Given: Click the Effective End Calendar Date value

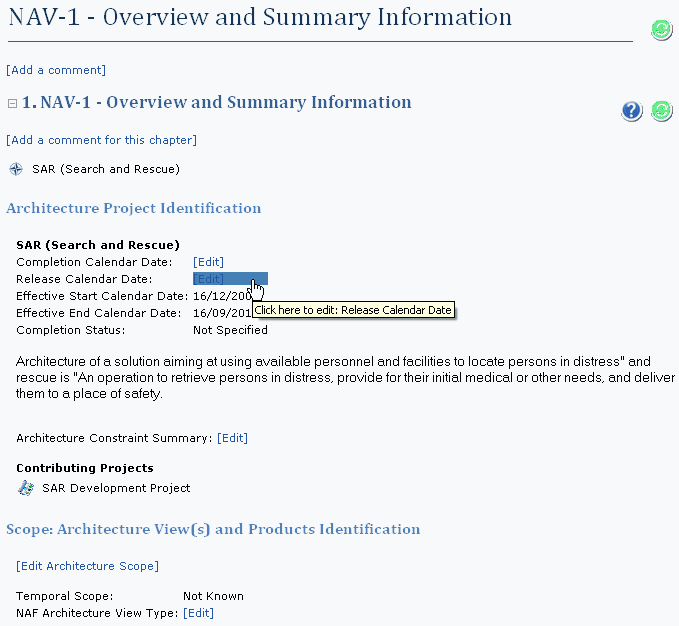Looking at the screenshot, I should point(221,313).
